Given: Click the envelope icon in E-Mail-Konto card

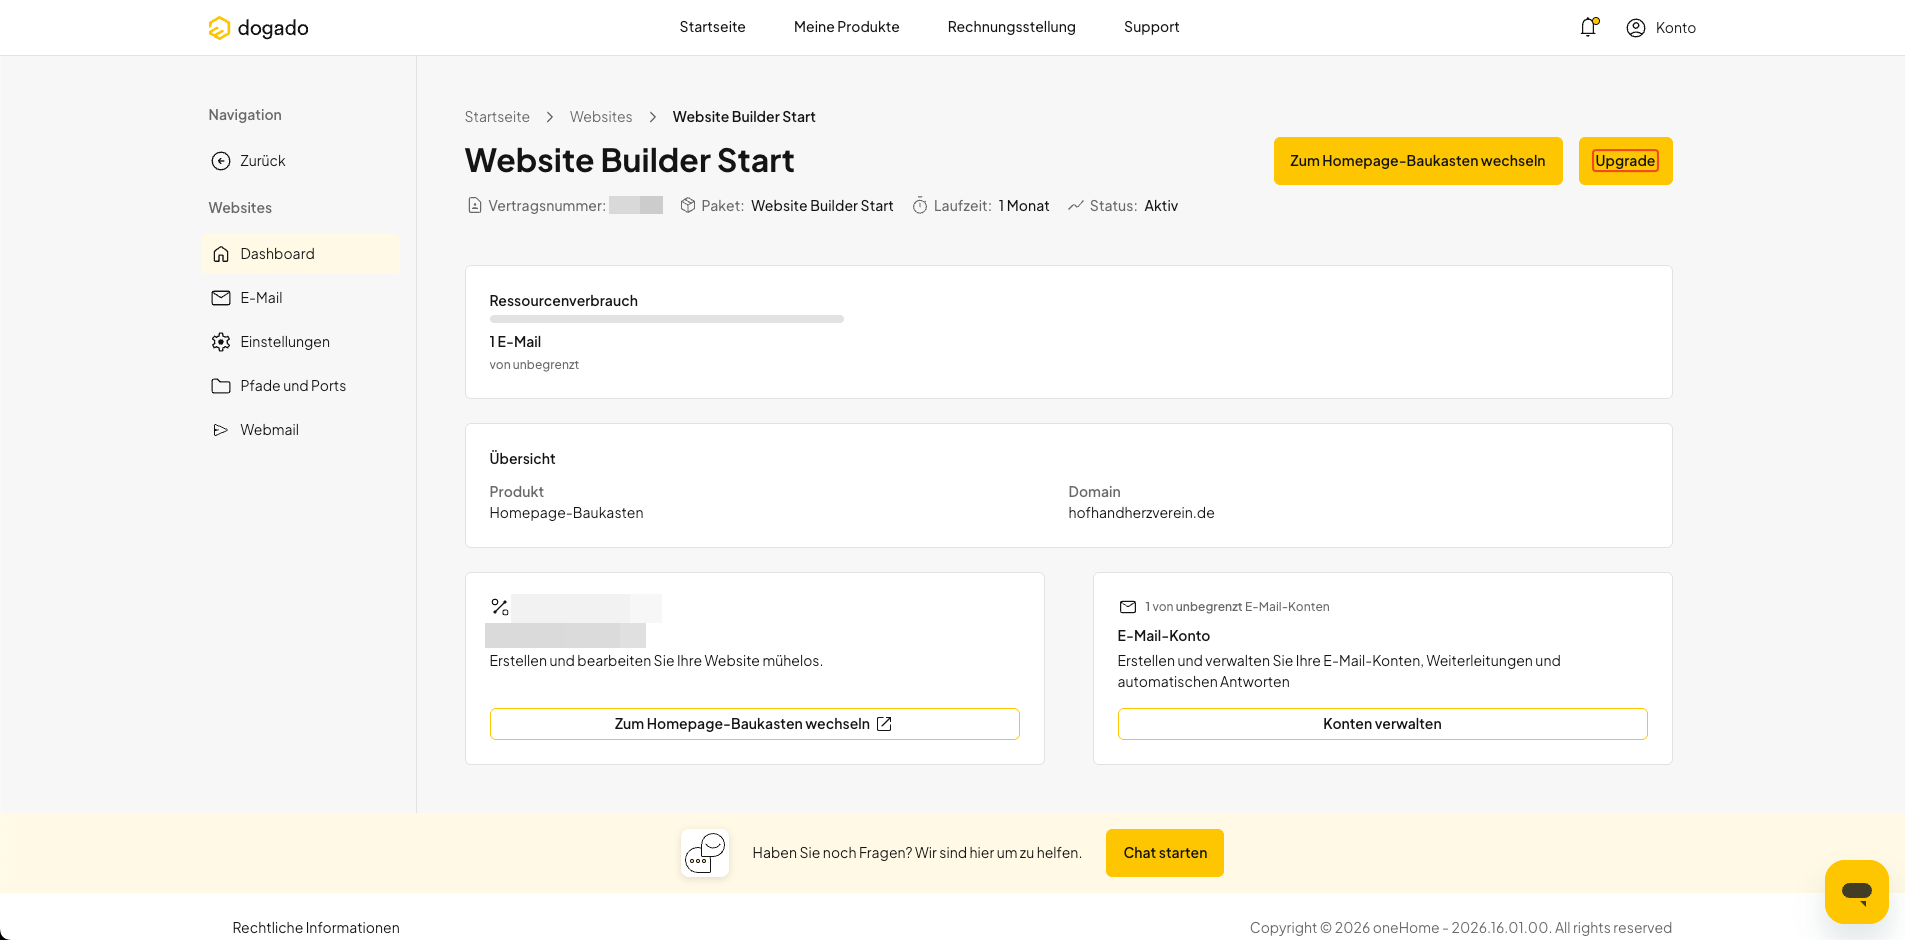Looking at the screenshot, I should (1128, 607).
